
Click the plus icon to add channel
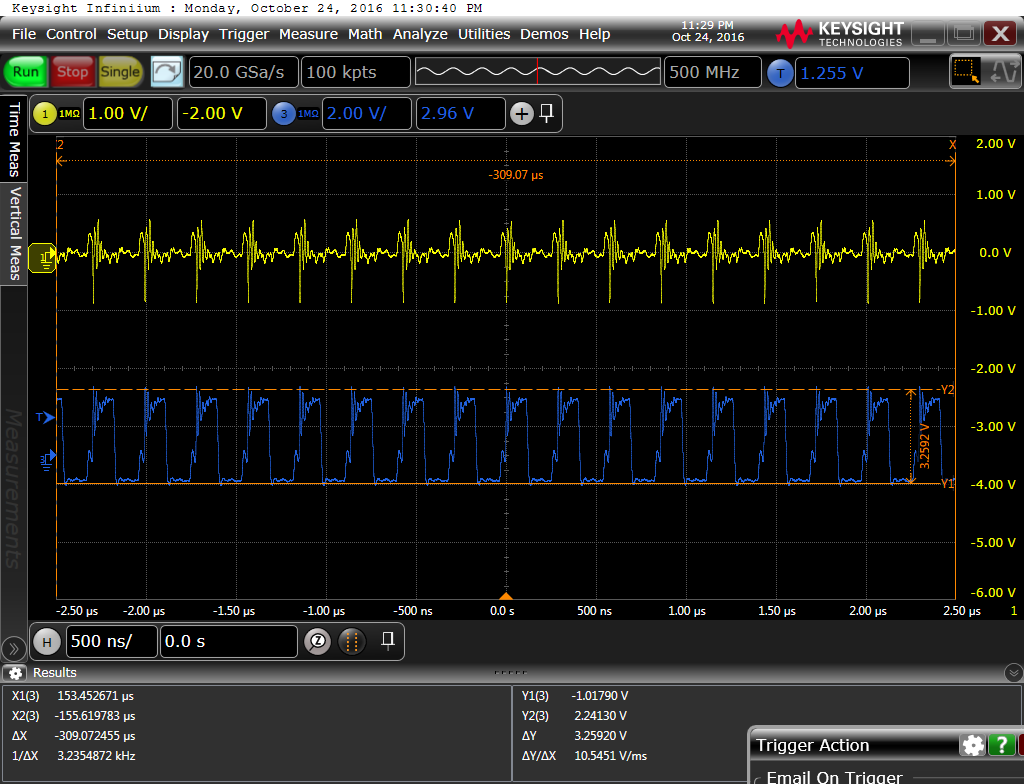pos(521,114)
